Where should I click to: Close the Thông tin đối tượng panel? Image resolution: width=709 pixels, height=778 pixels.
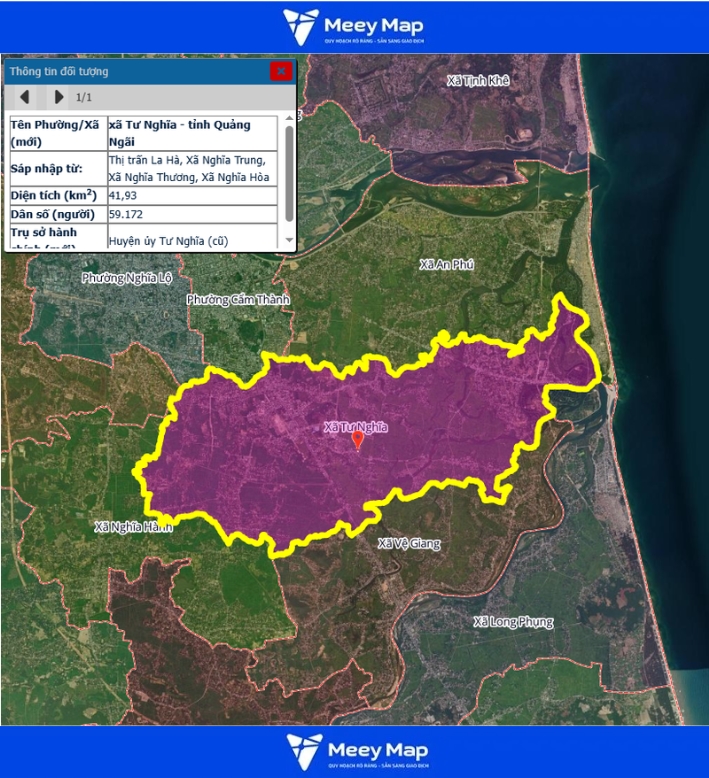click(x=281, y=71)
